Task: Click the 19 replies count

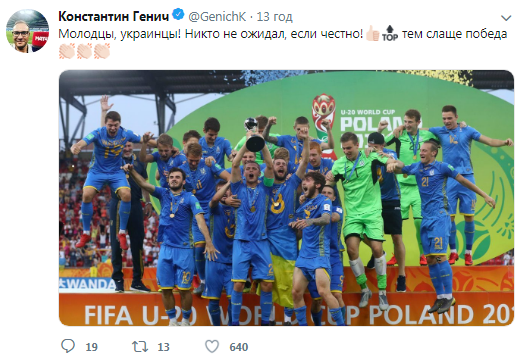Action: tap(92, 347)
